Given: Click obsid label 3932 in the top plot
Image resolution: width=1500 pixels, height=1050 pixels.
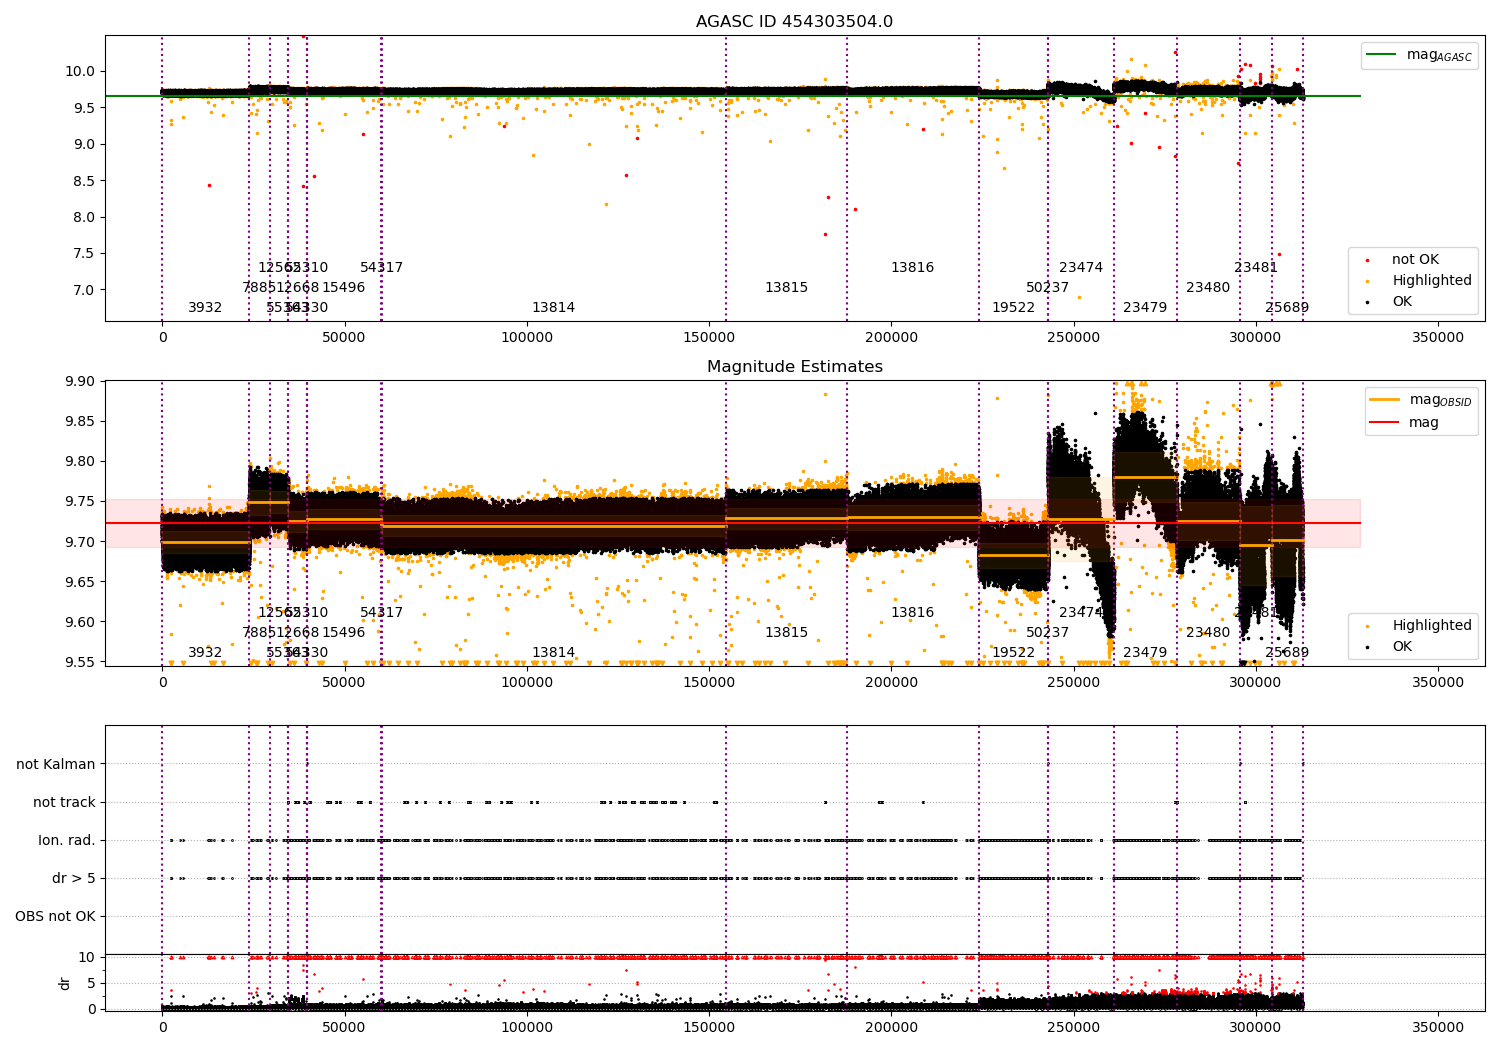Looking at the screenshot, I should (x=205, y=308).
